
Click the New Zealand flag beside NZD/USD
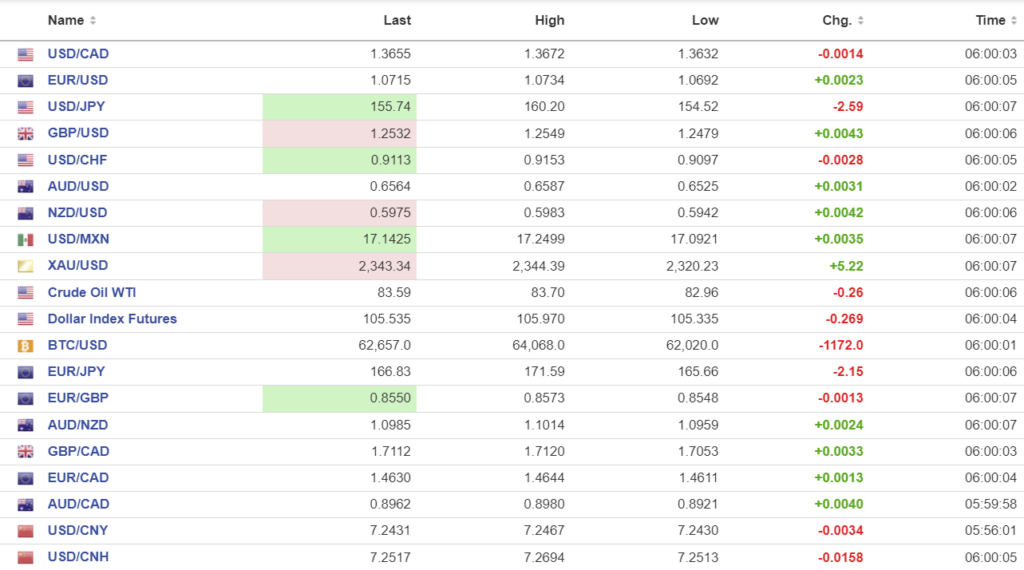[25, 213]
